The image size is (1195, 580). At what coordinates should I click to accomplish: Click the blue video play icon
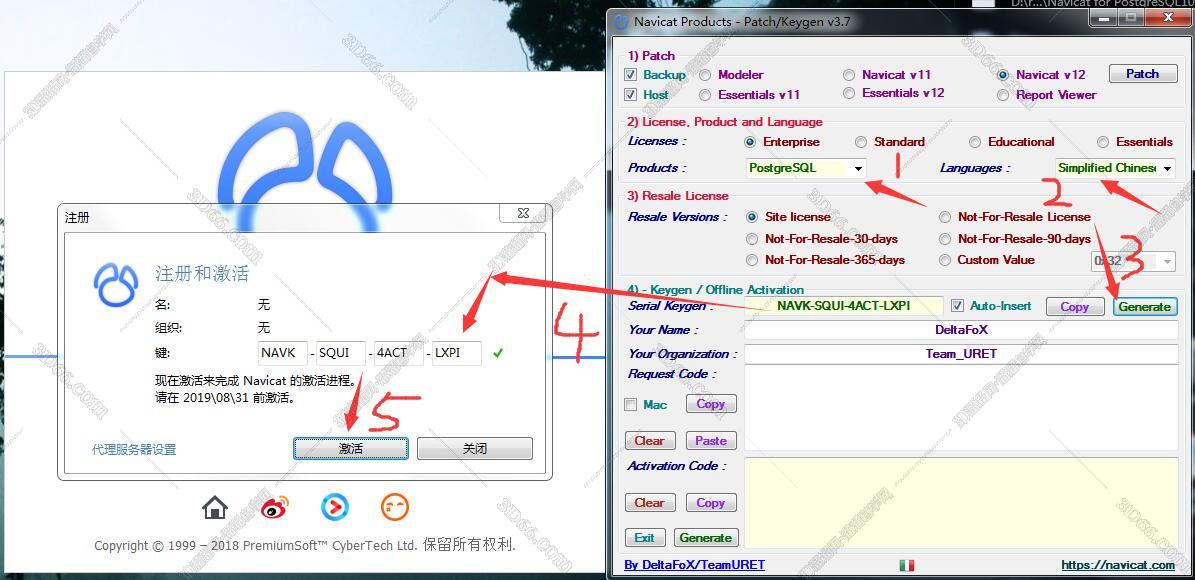coord(335,507)
